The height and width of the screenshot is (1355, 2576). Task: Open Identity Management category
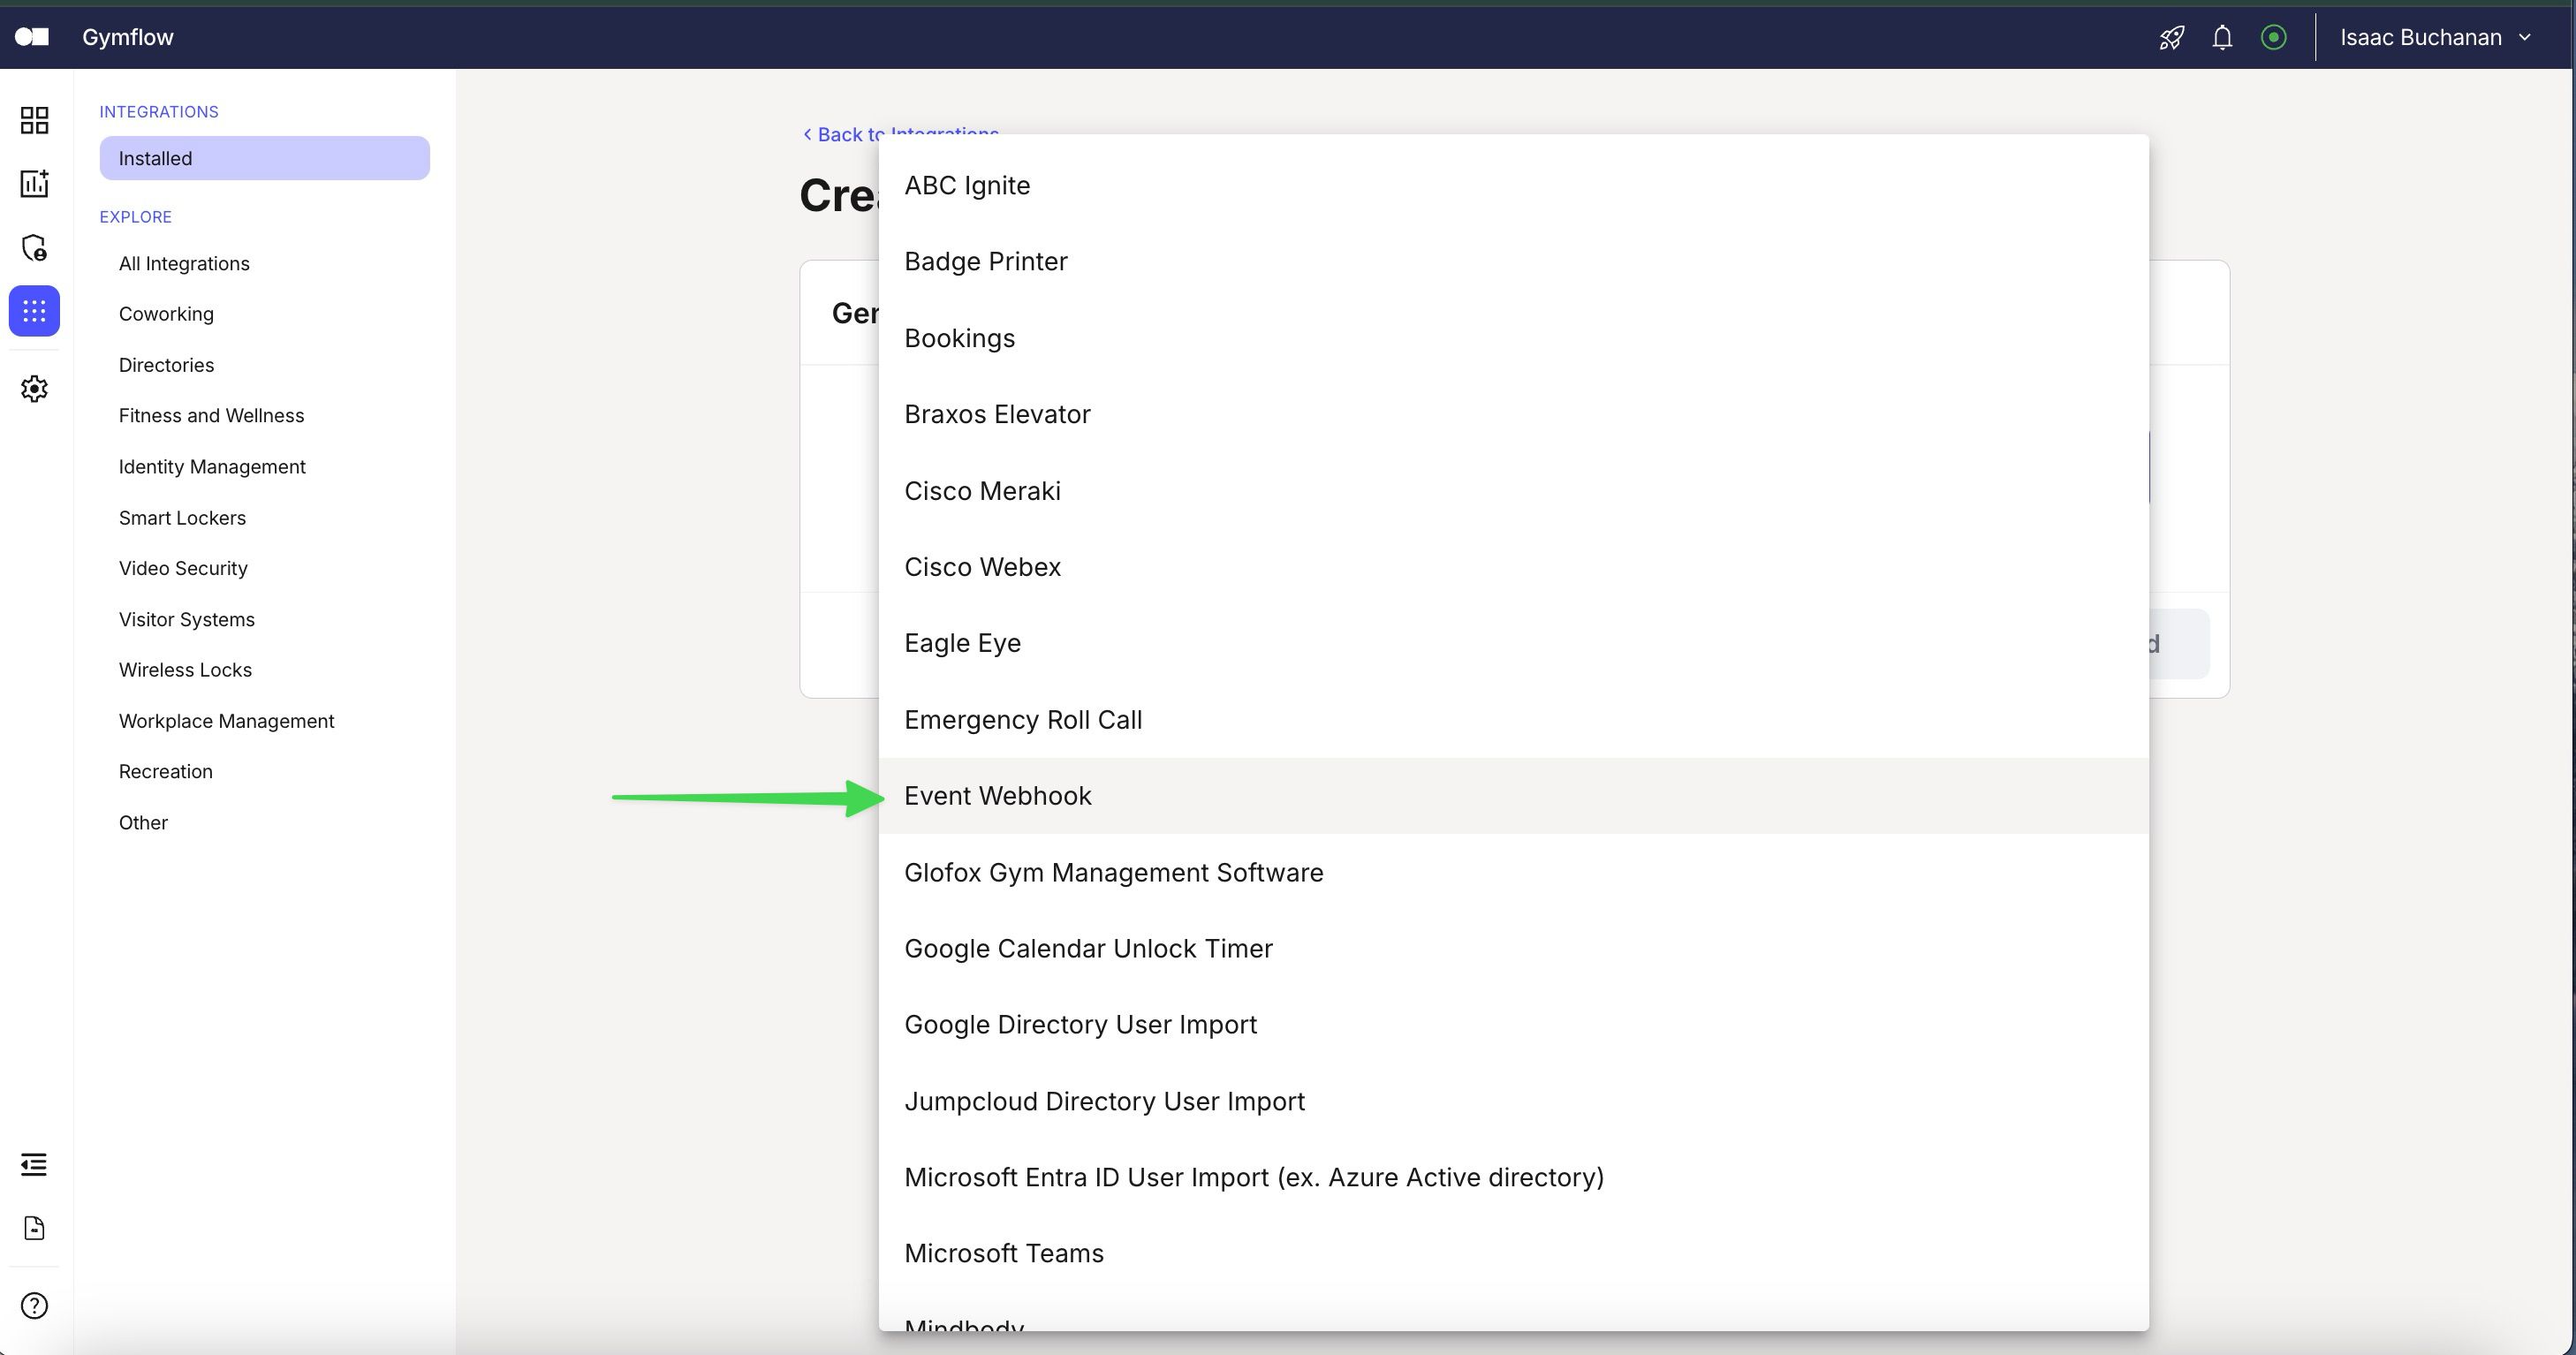212,467
